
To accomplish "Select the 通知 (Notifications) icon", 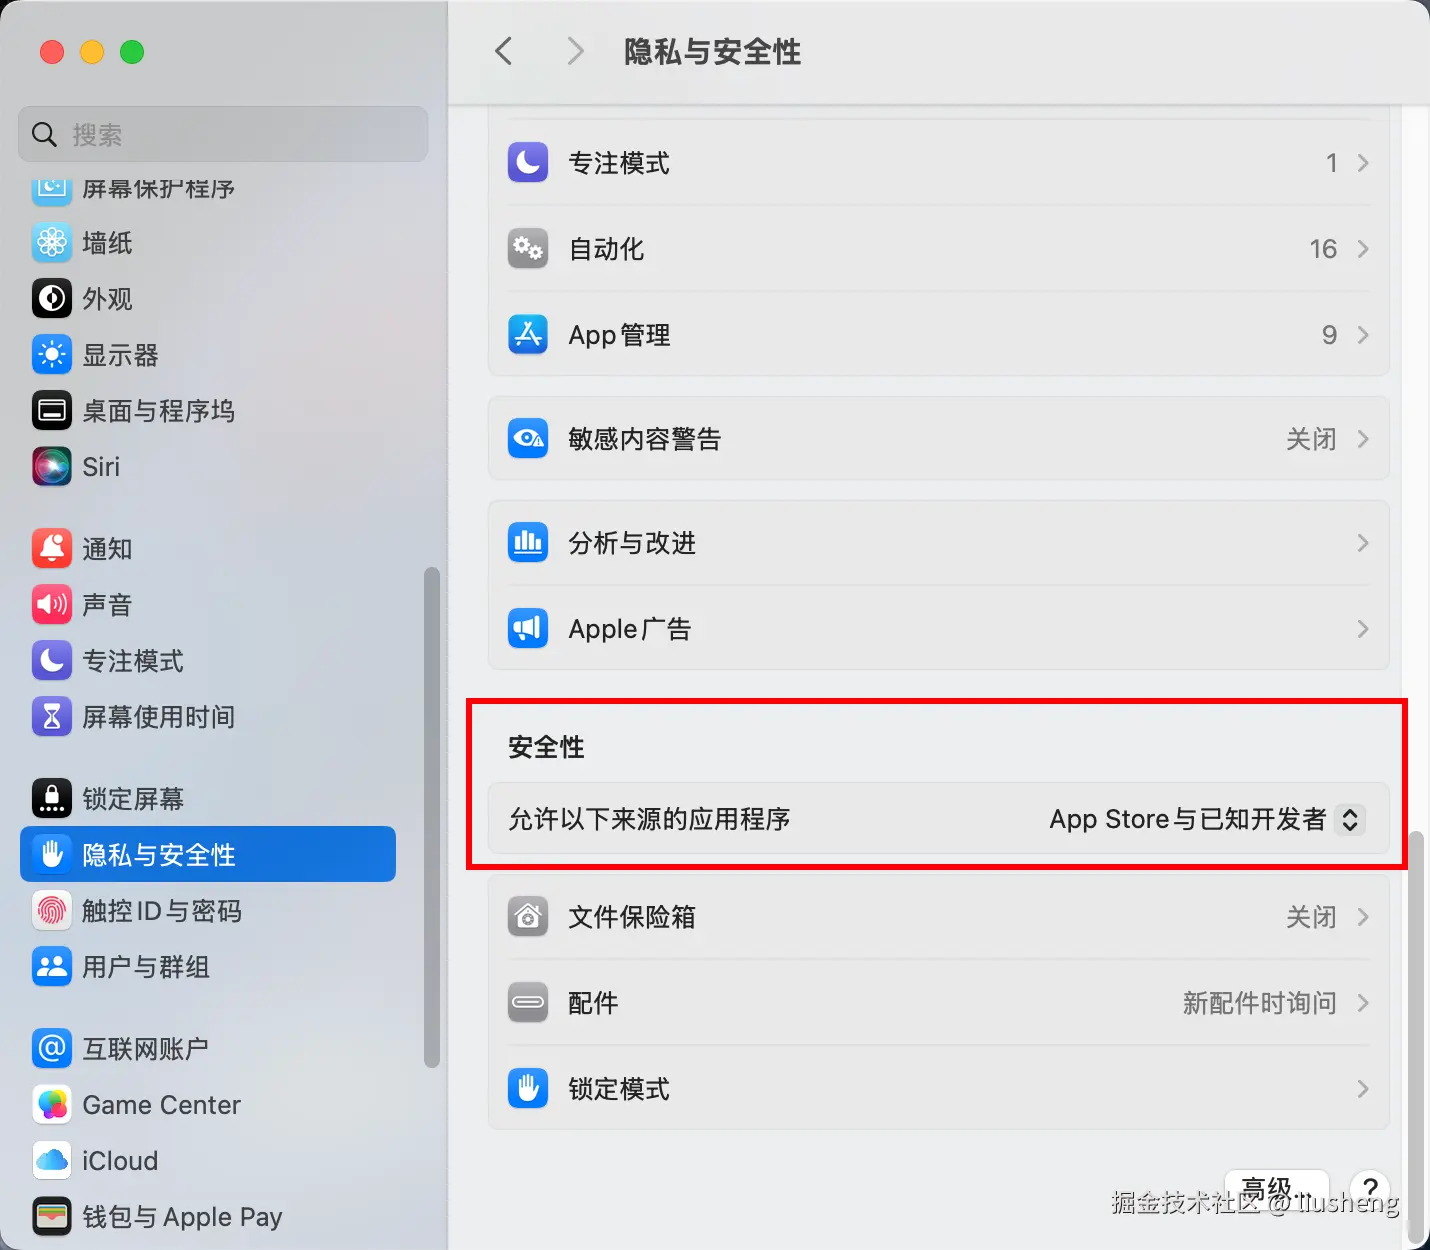I will click(52, 548).
